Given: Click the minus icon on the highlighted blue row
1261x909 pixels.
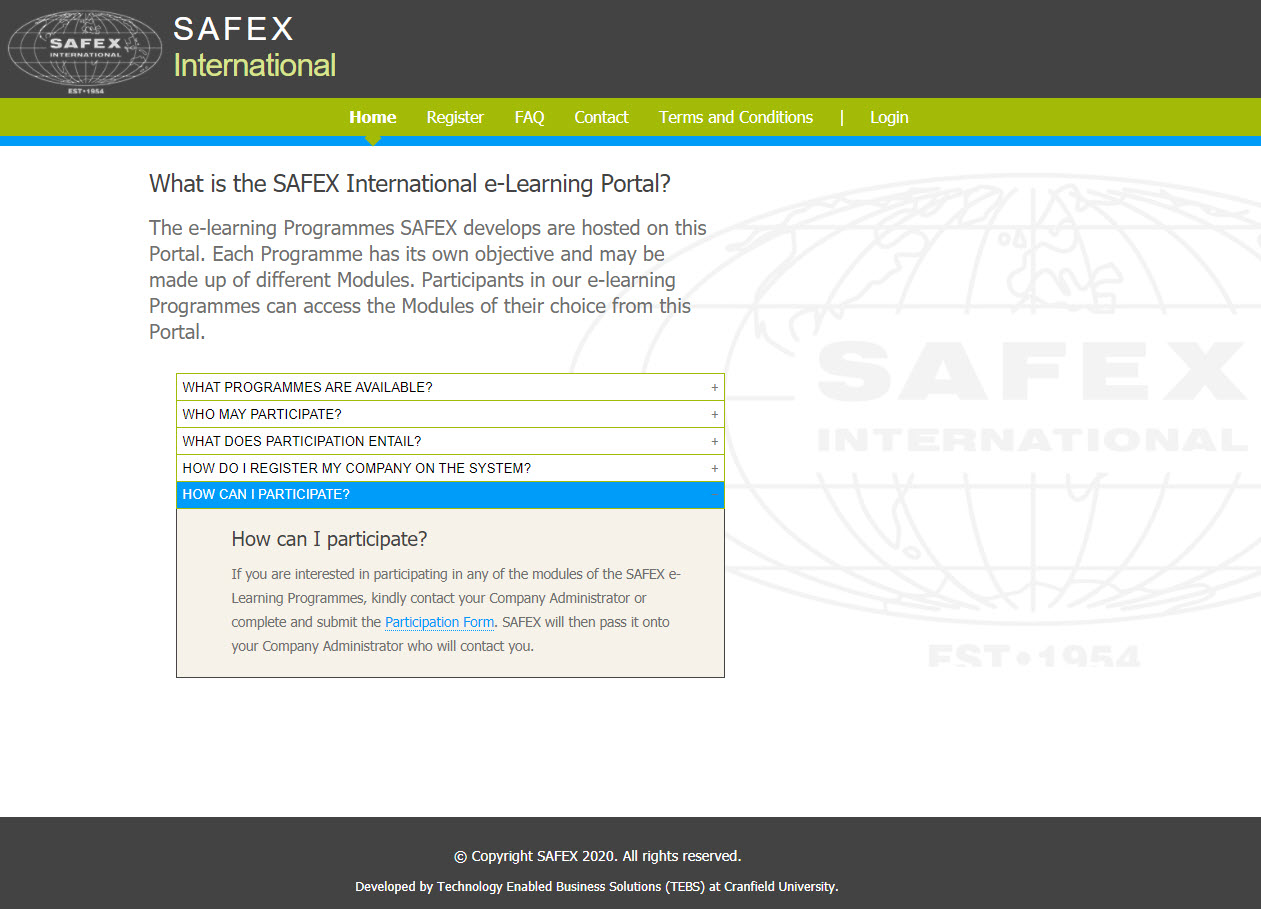Looking at the screenshot, I should 714,494.
